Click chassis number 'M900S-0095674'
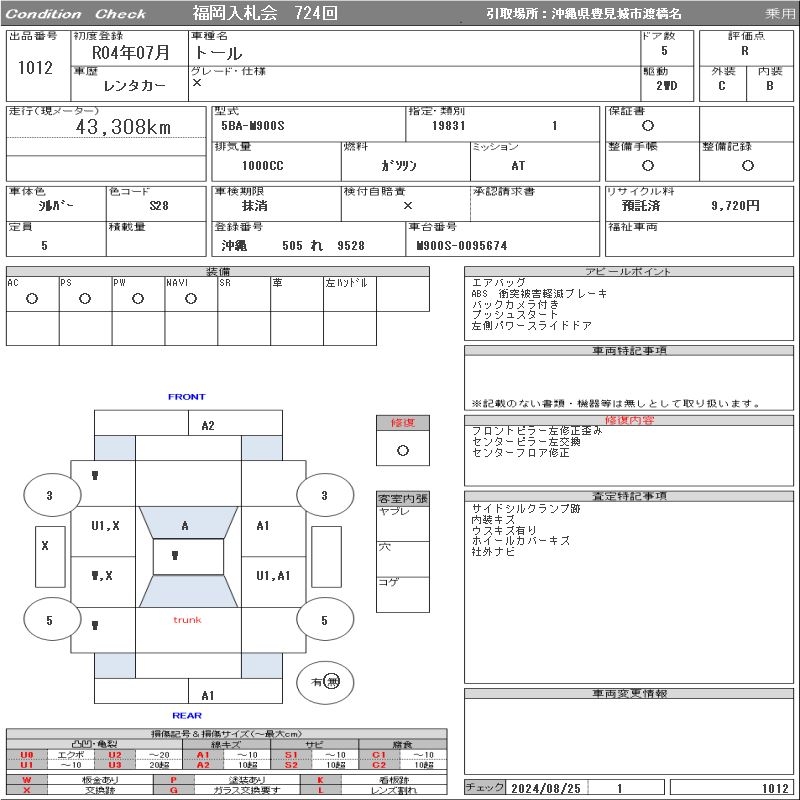This screenshot has height=800, width=800. click(462, 246)
